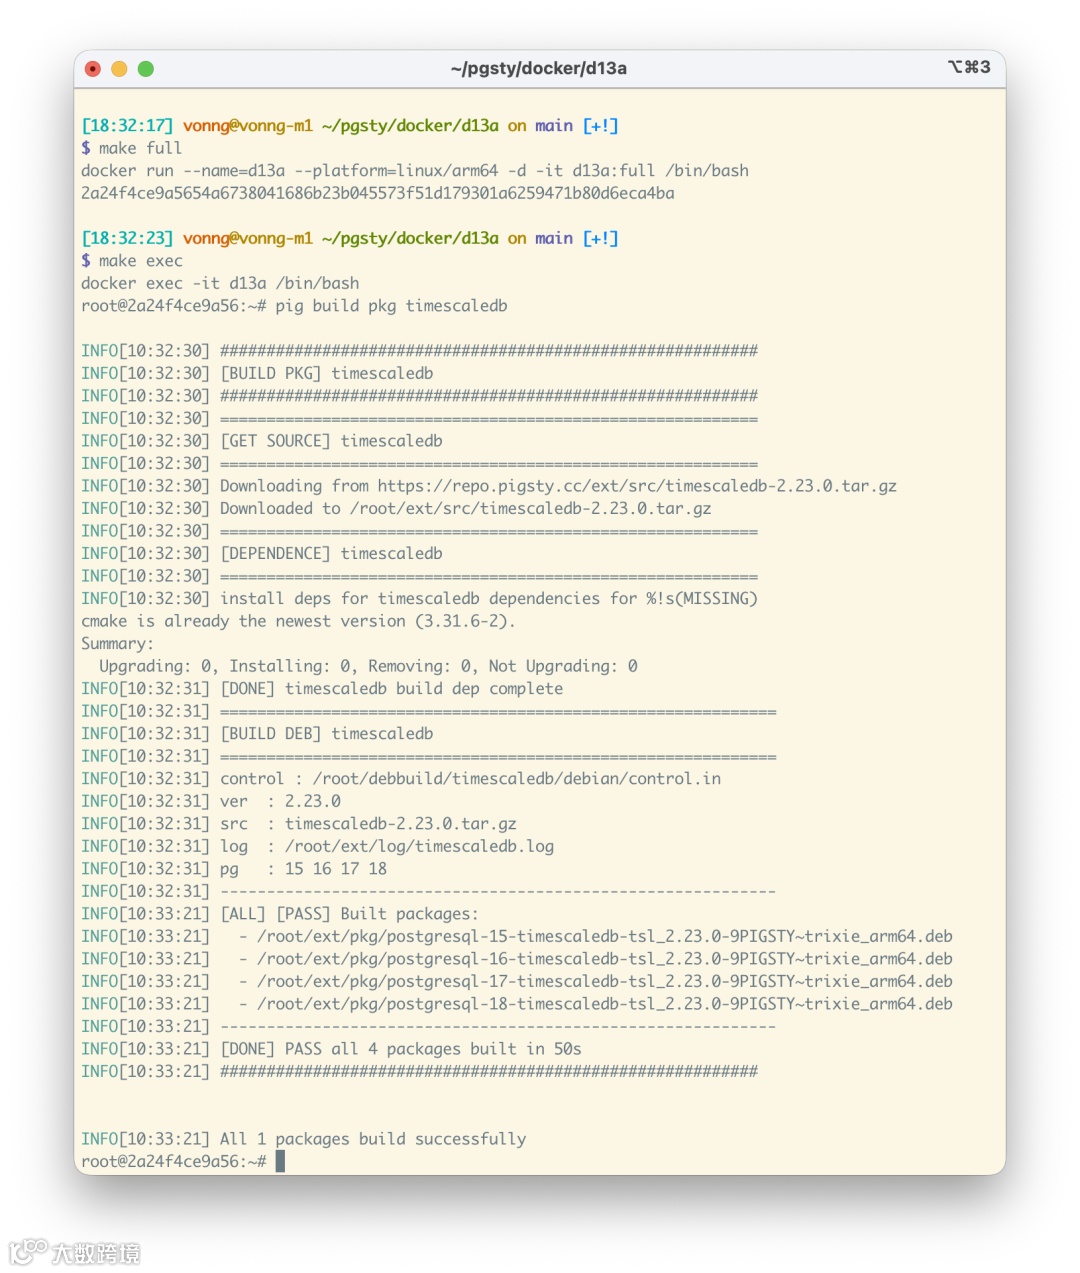Image resolution: width=1080 pixels, height=1273 pixels.
Task: Click the timestamp [18:32:23] in second prompt
Action: 127,239
